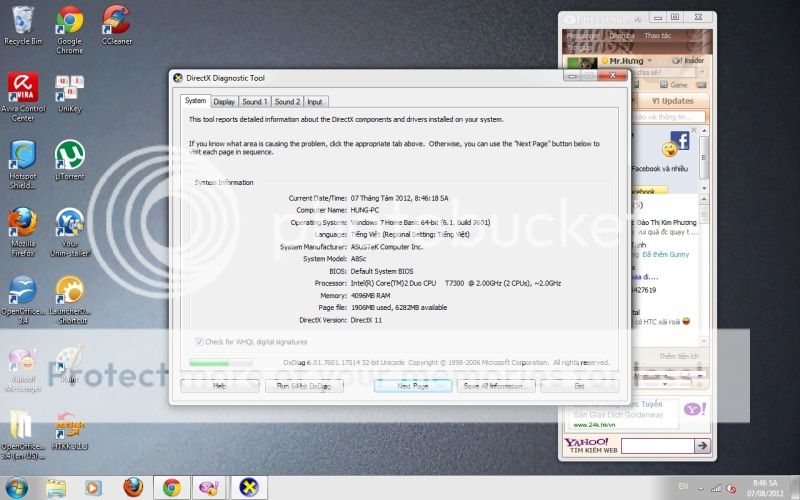Open the Mozilla Firefox desktop shortcut
Image resolution: width=800 pixels, height=500 pixels.
coord(23,232)
